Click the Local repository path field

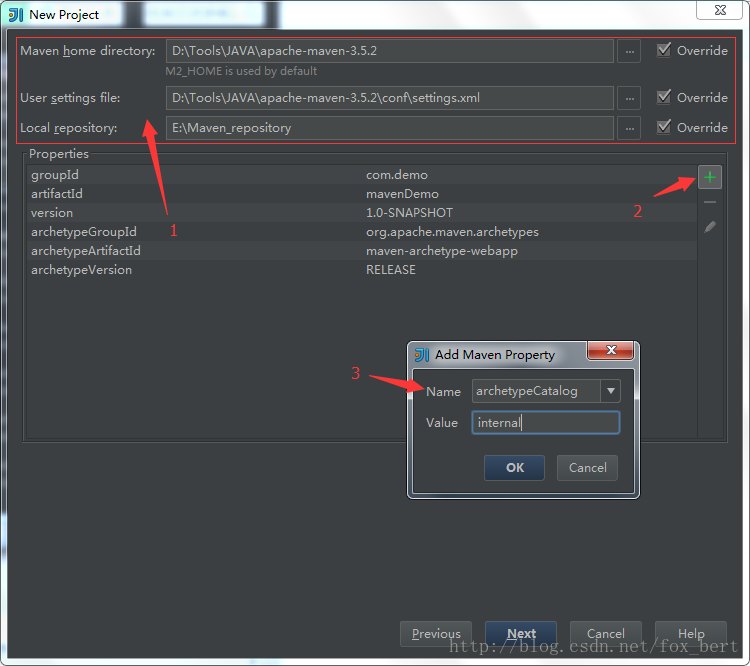click(x=390, y=128)
